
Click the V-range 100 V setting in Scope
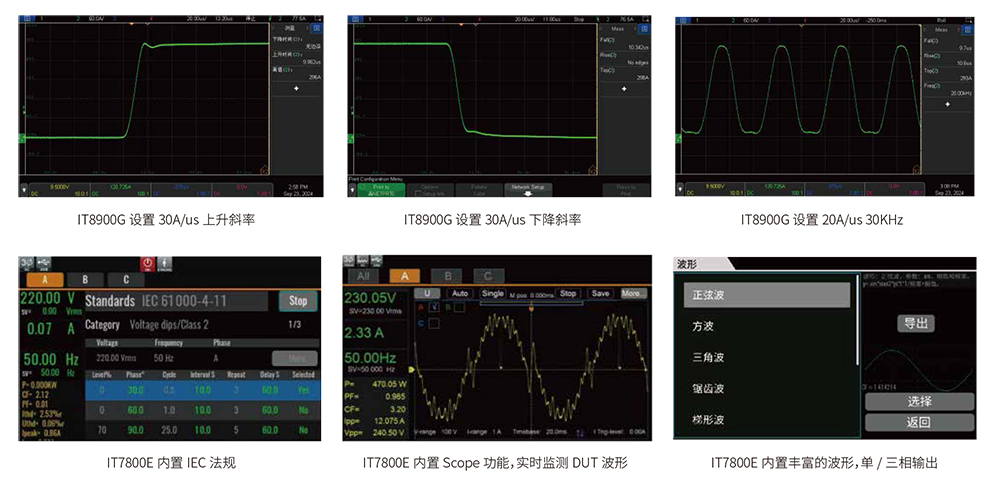[x=434, y=432]
